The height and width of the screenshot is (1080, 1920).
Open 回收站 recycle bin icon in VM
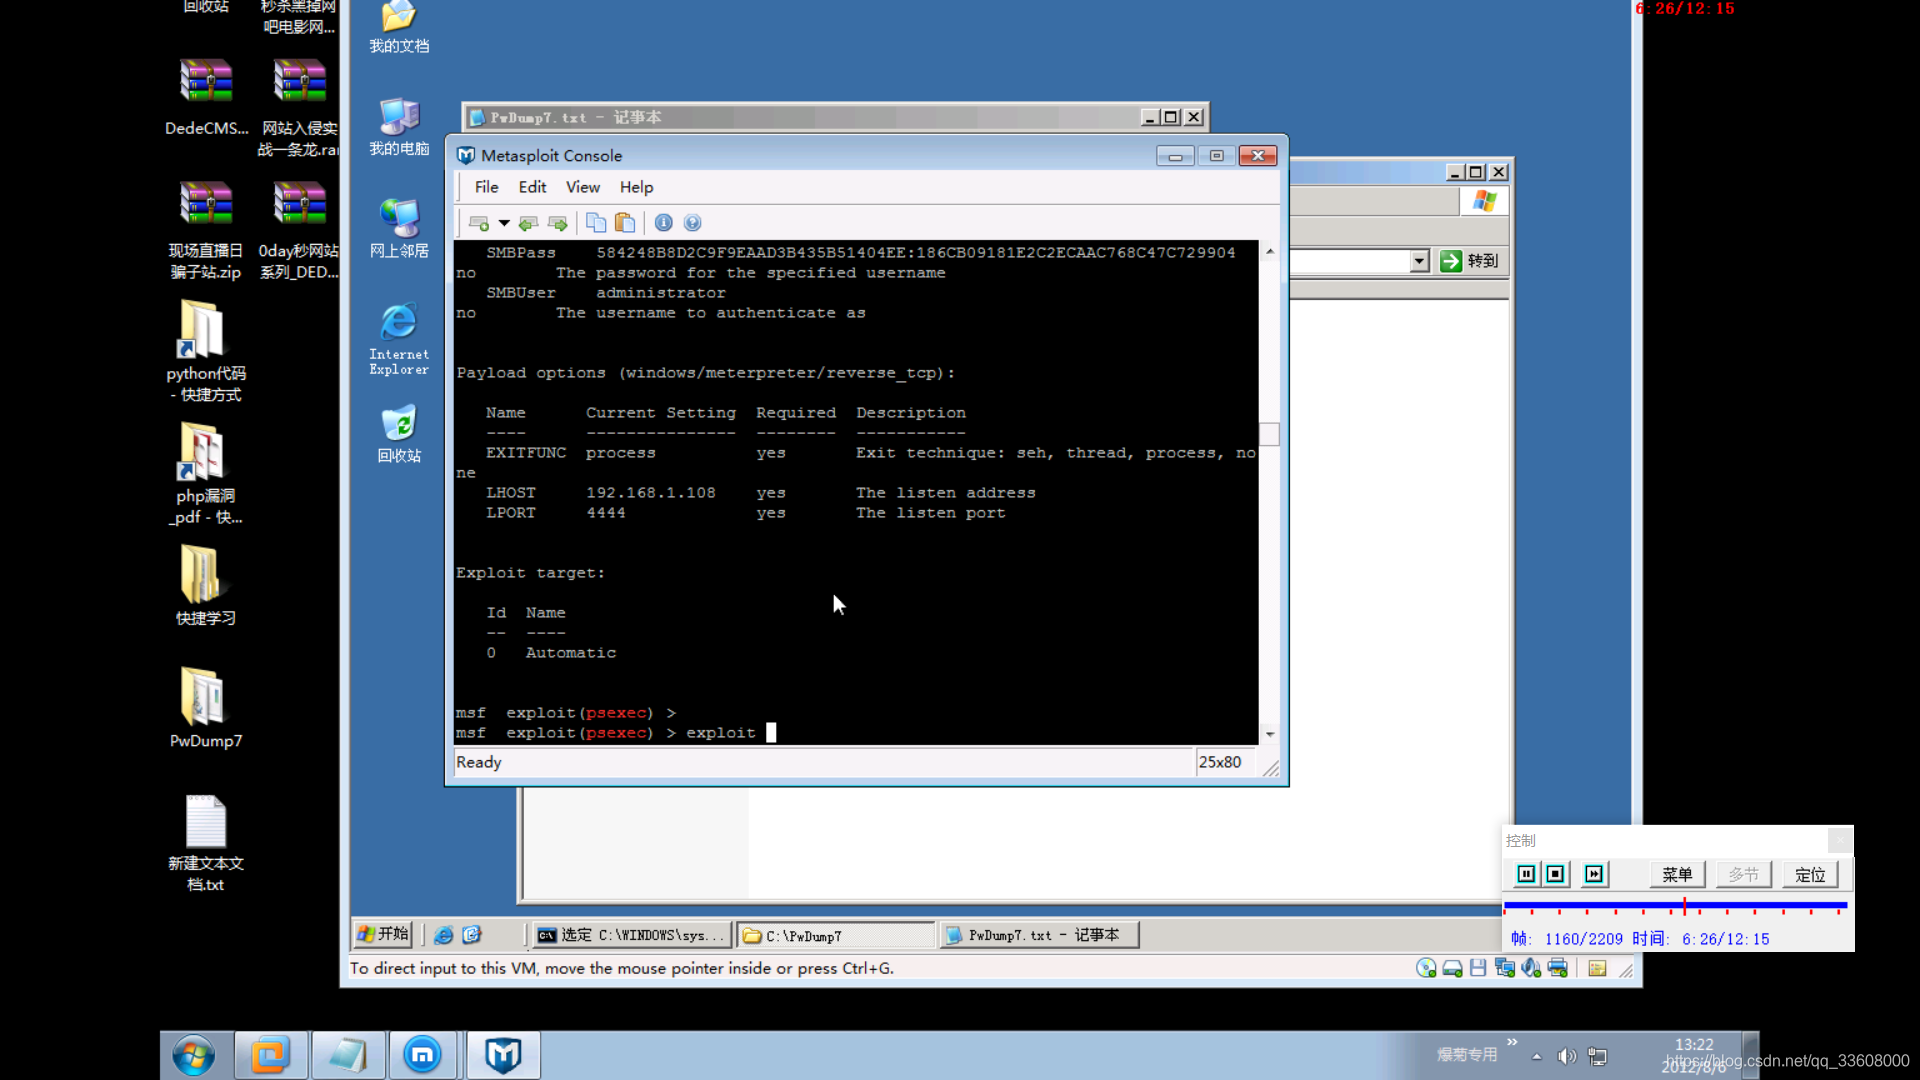click(x=399, y=434)
